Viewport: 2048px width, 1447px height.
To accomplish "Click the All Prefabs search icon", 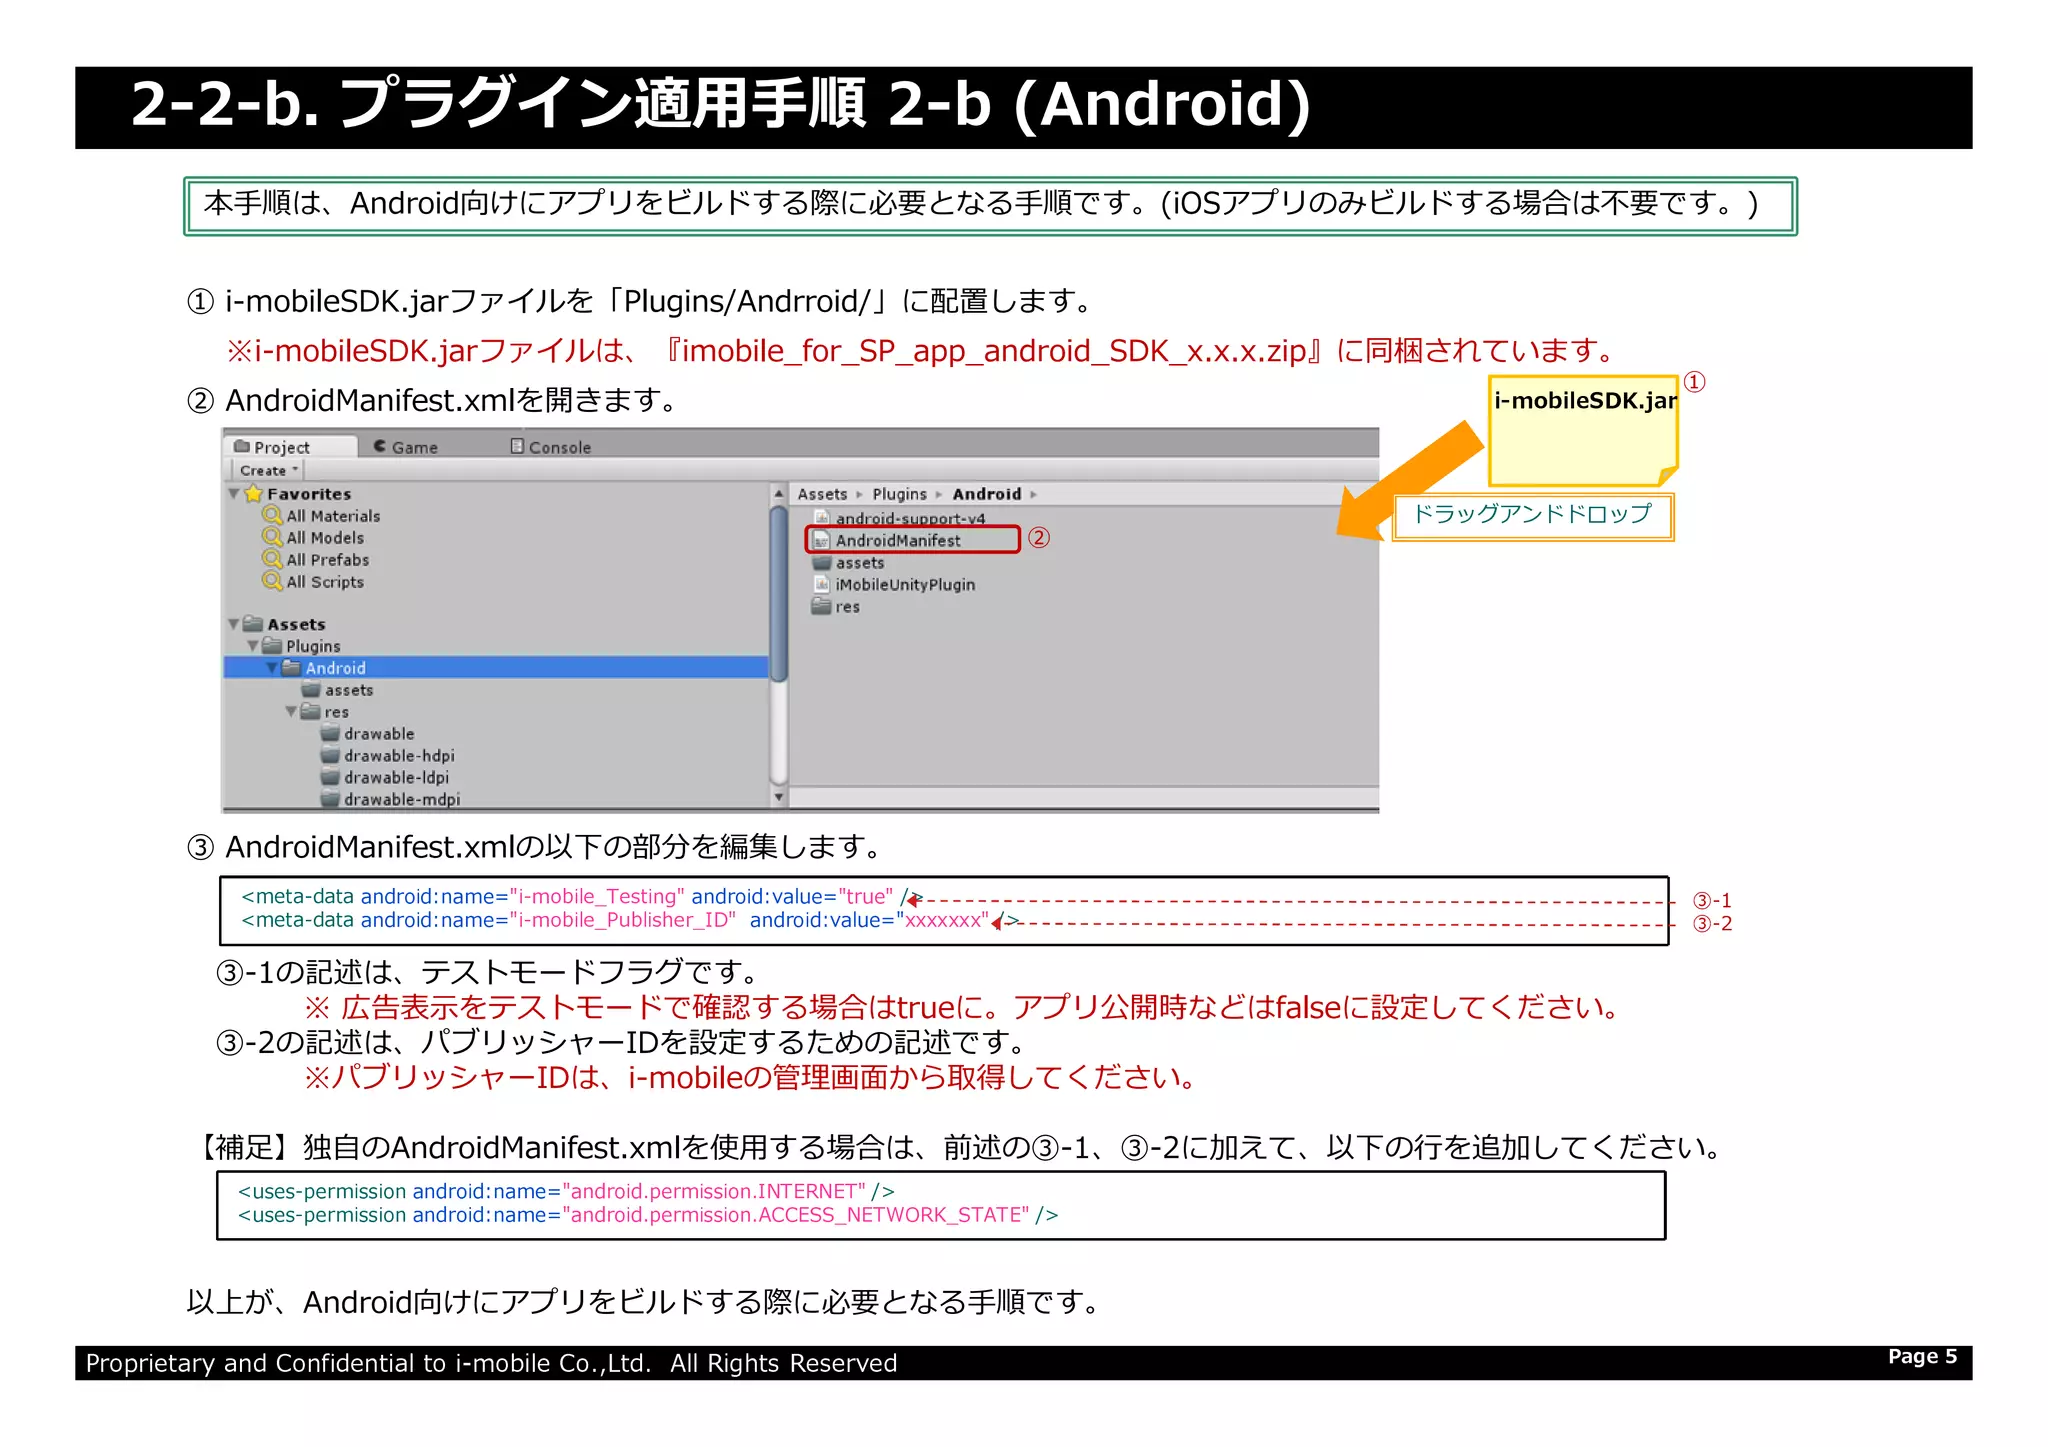I will click(x=272, y=559).
